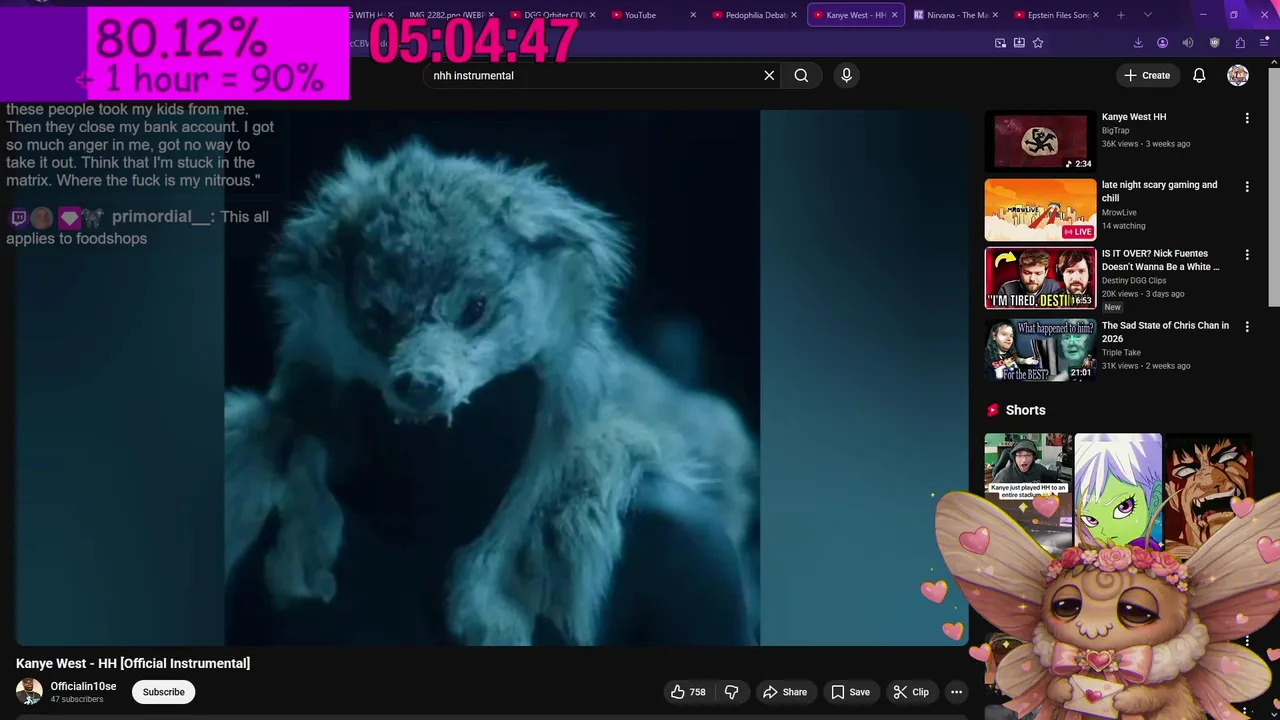1280x720 pixels.
Task: Open the browser extensions puzzle icon
Action: pyautogui.click(x=1240, y=43)
